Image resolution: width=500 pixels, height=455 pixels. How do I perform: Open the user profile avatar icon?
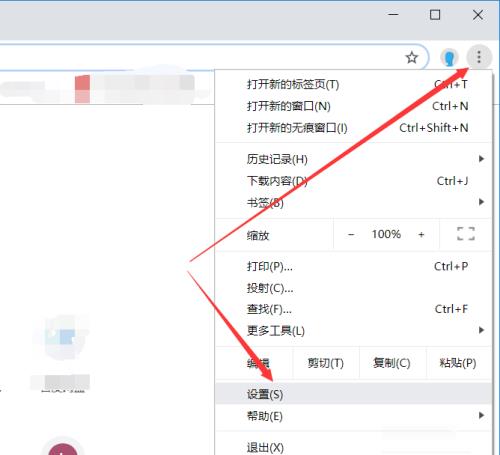pos(449,58)
